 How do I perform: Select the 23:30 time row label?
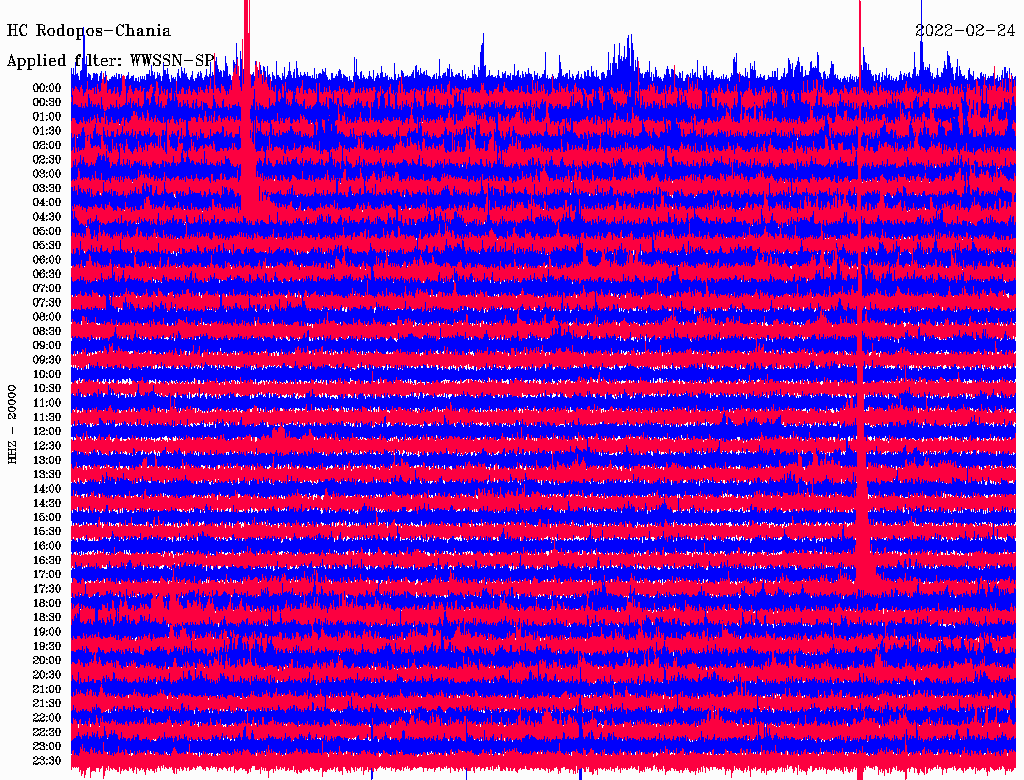[47, 760]
